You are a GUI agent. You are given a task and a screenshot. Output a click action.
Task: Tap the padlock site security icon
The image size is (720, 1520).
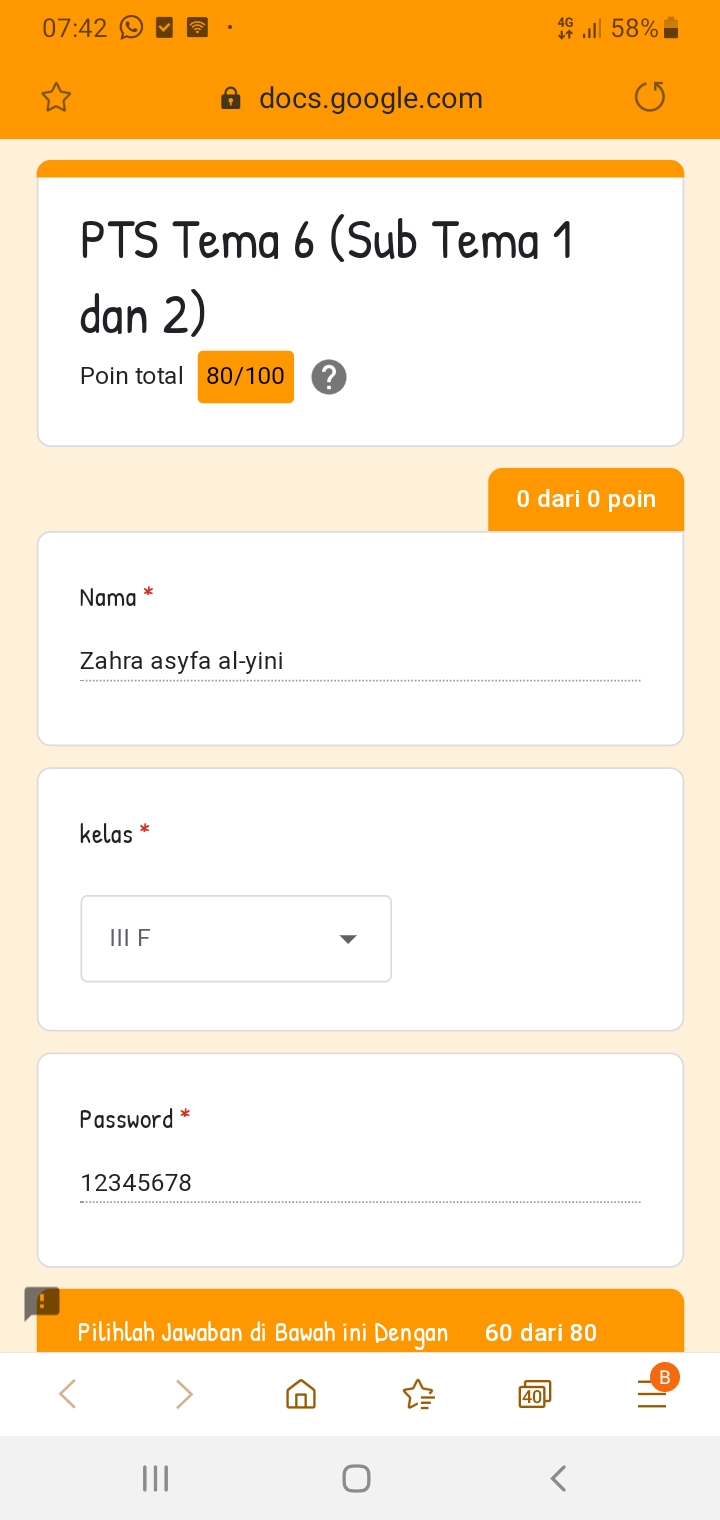point(231,98)
